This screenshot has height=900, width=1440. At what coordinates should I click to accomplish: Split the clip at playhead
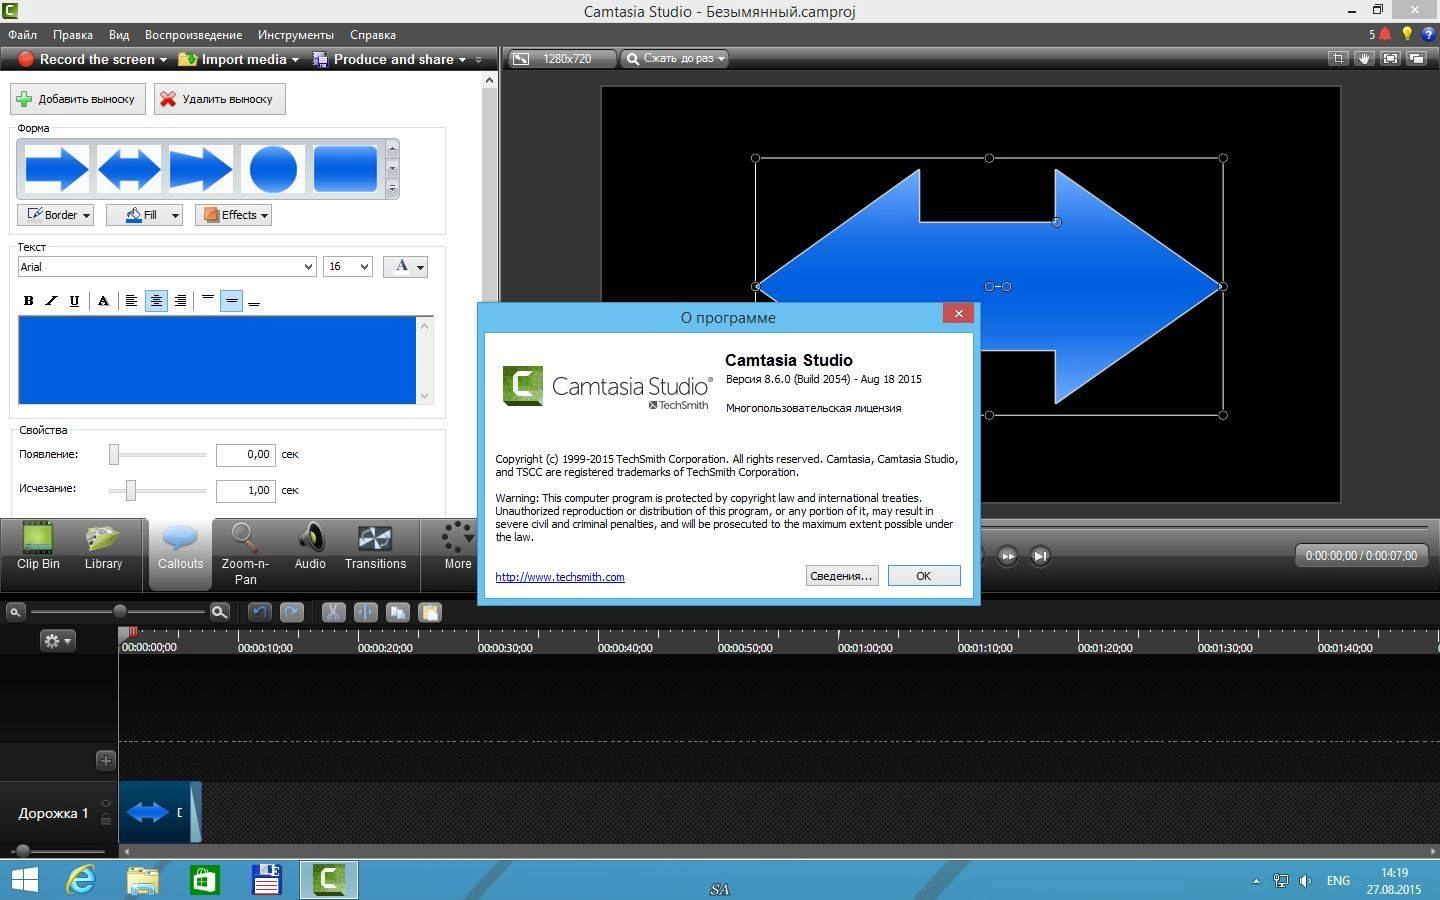click(x=365, y=612)
